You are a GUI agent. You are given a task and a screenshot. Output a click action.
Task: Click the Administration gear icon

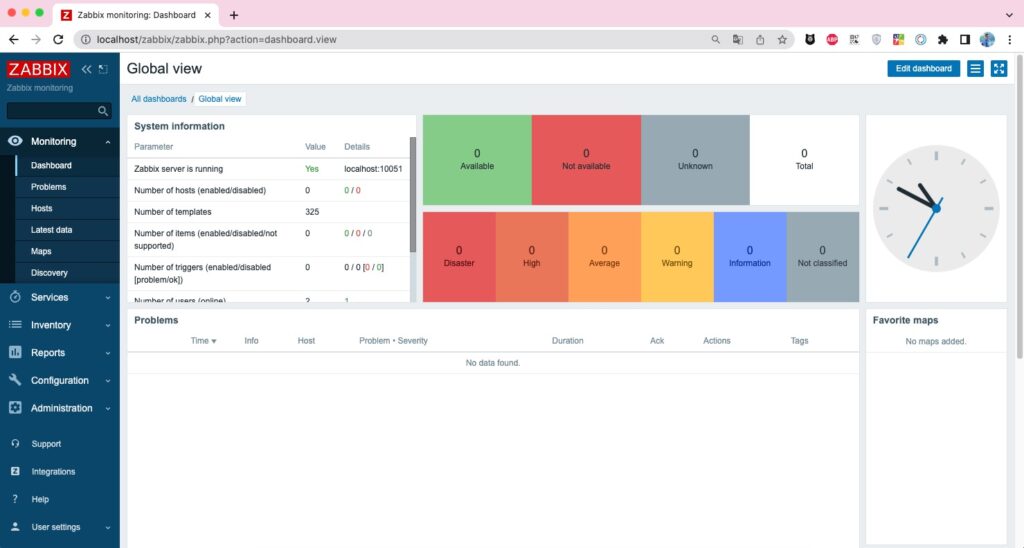point(15,408)
